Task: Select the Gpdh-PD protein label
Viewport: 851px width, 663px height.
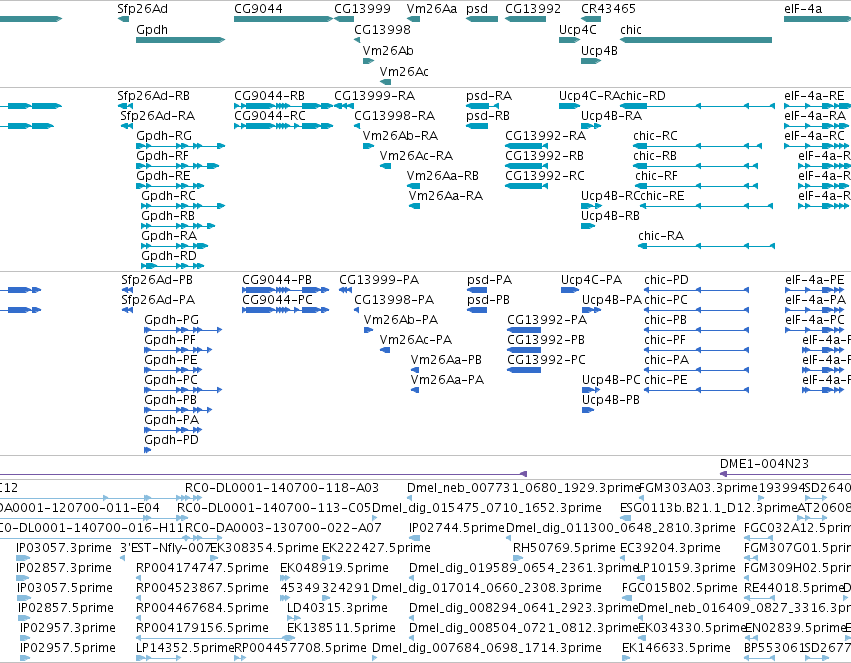Action: 172,440
